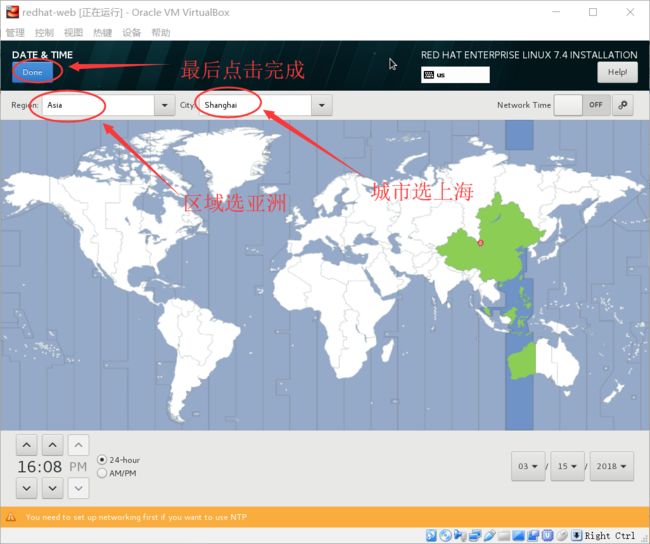Click the NTP networking warning message
This screenshot has width=650, height=544.
[x=136, y=517]
